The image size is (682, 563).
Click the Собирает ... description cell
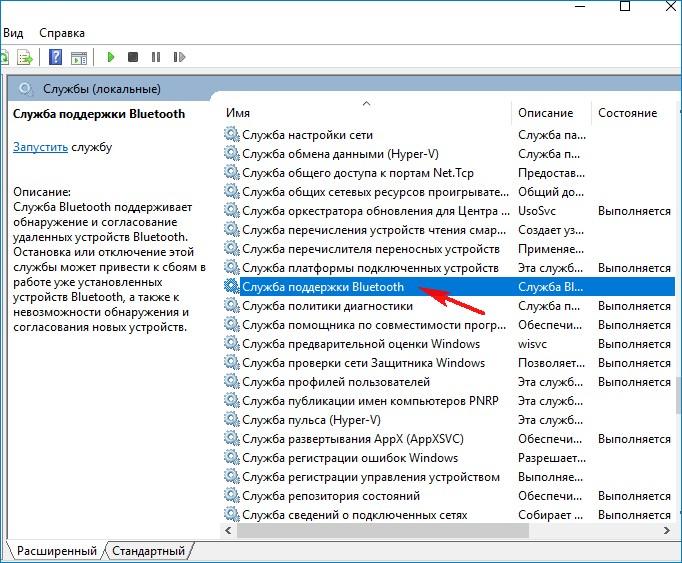[x=550, y=515]
